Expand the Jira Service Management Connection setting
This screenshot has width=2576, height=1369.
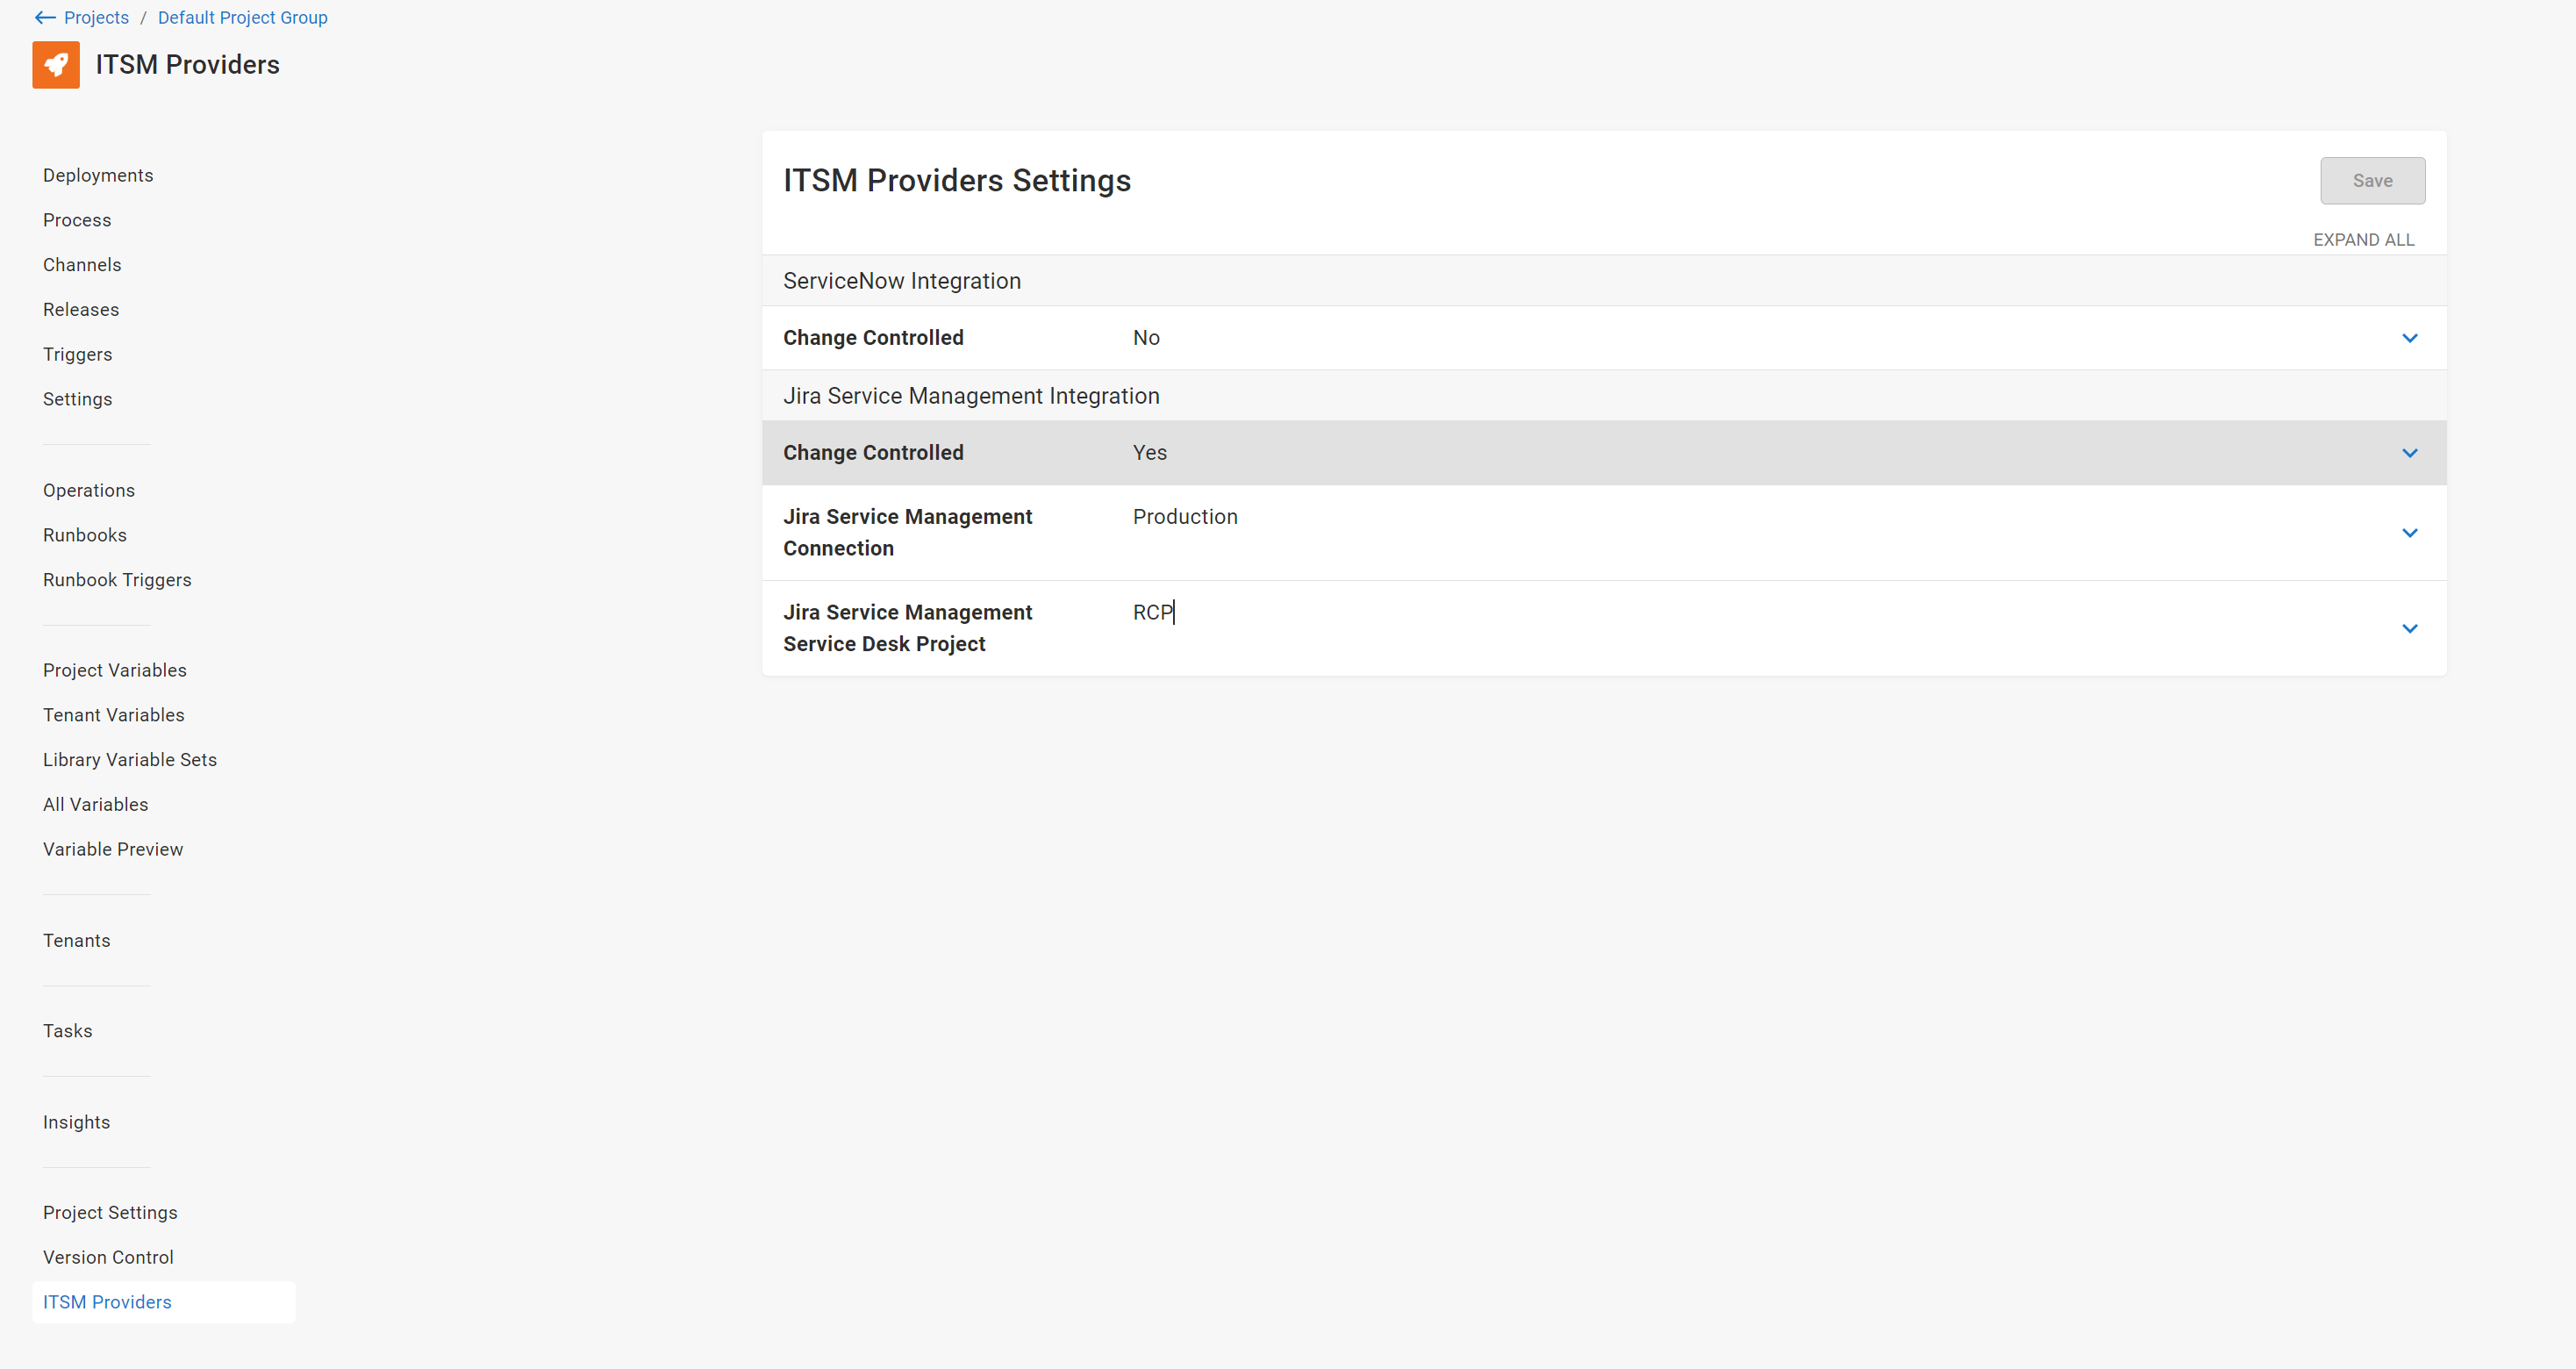pos(2410,532)
